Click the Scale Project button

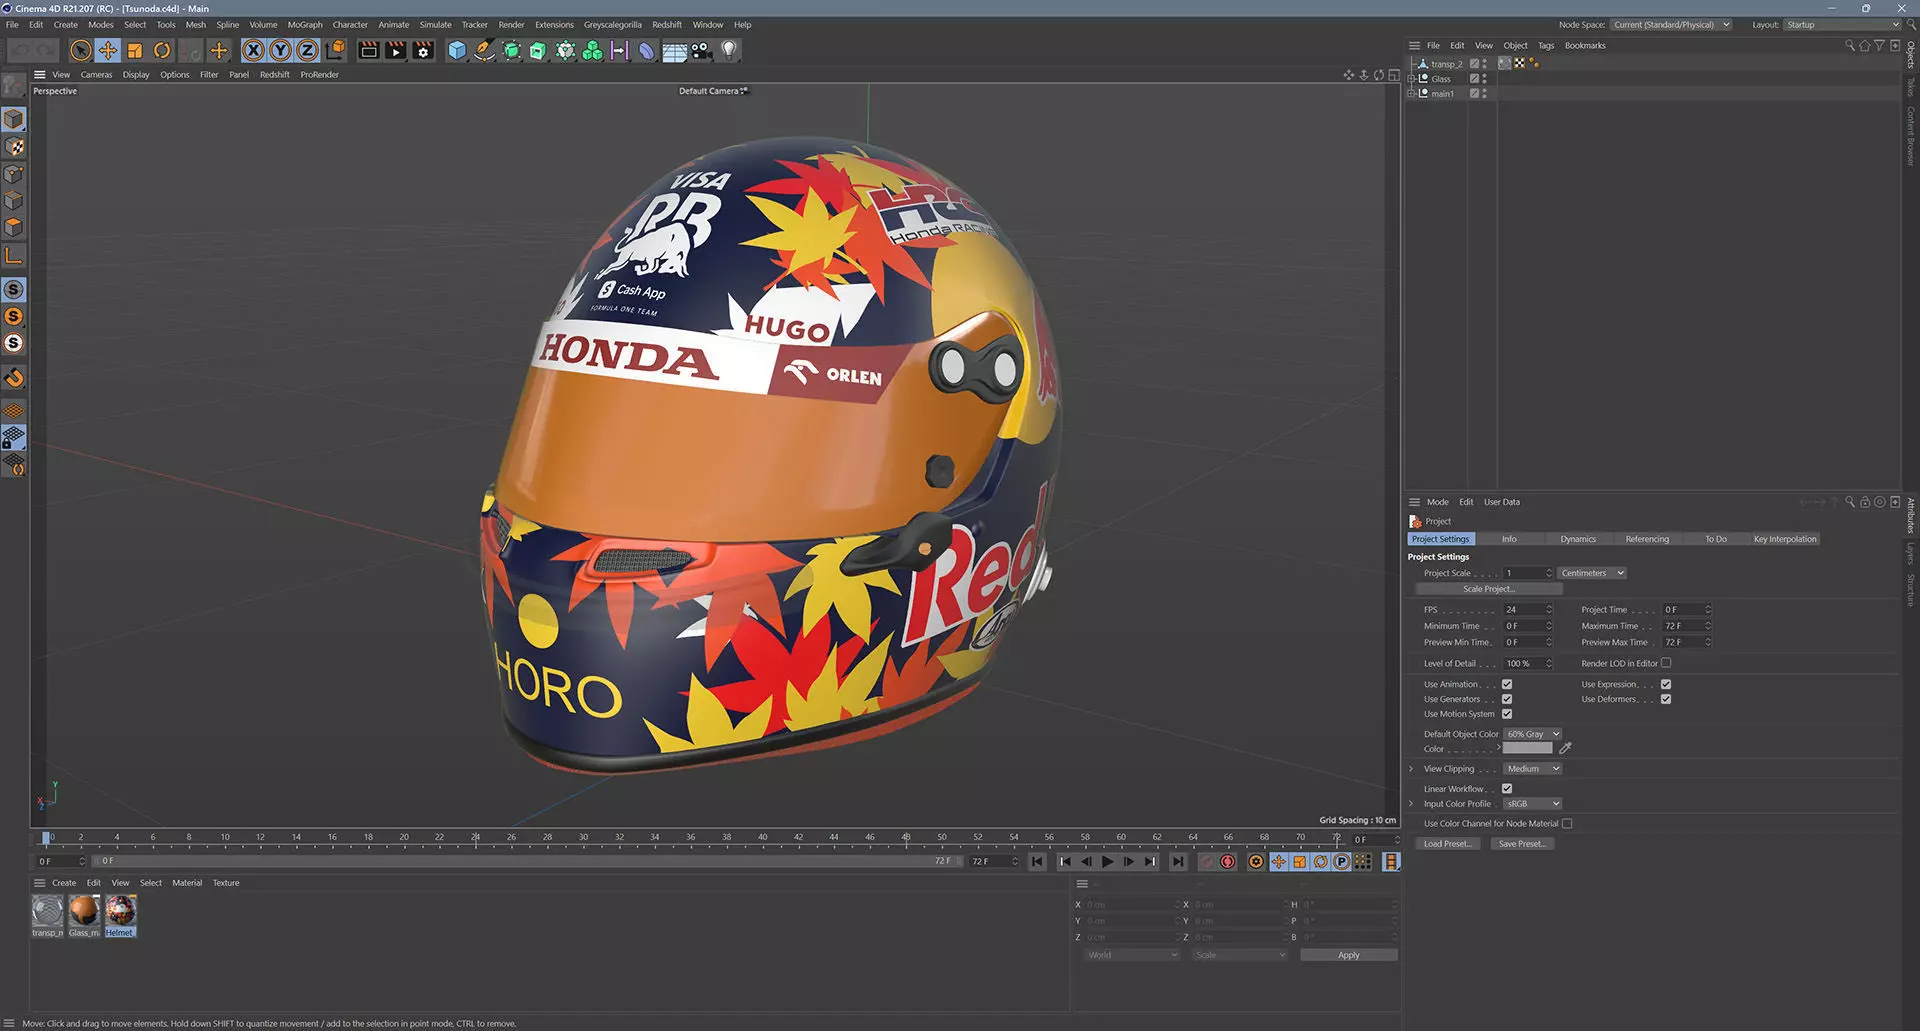coord(1489,589)
